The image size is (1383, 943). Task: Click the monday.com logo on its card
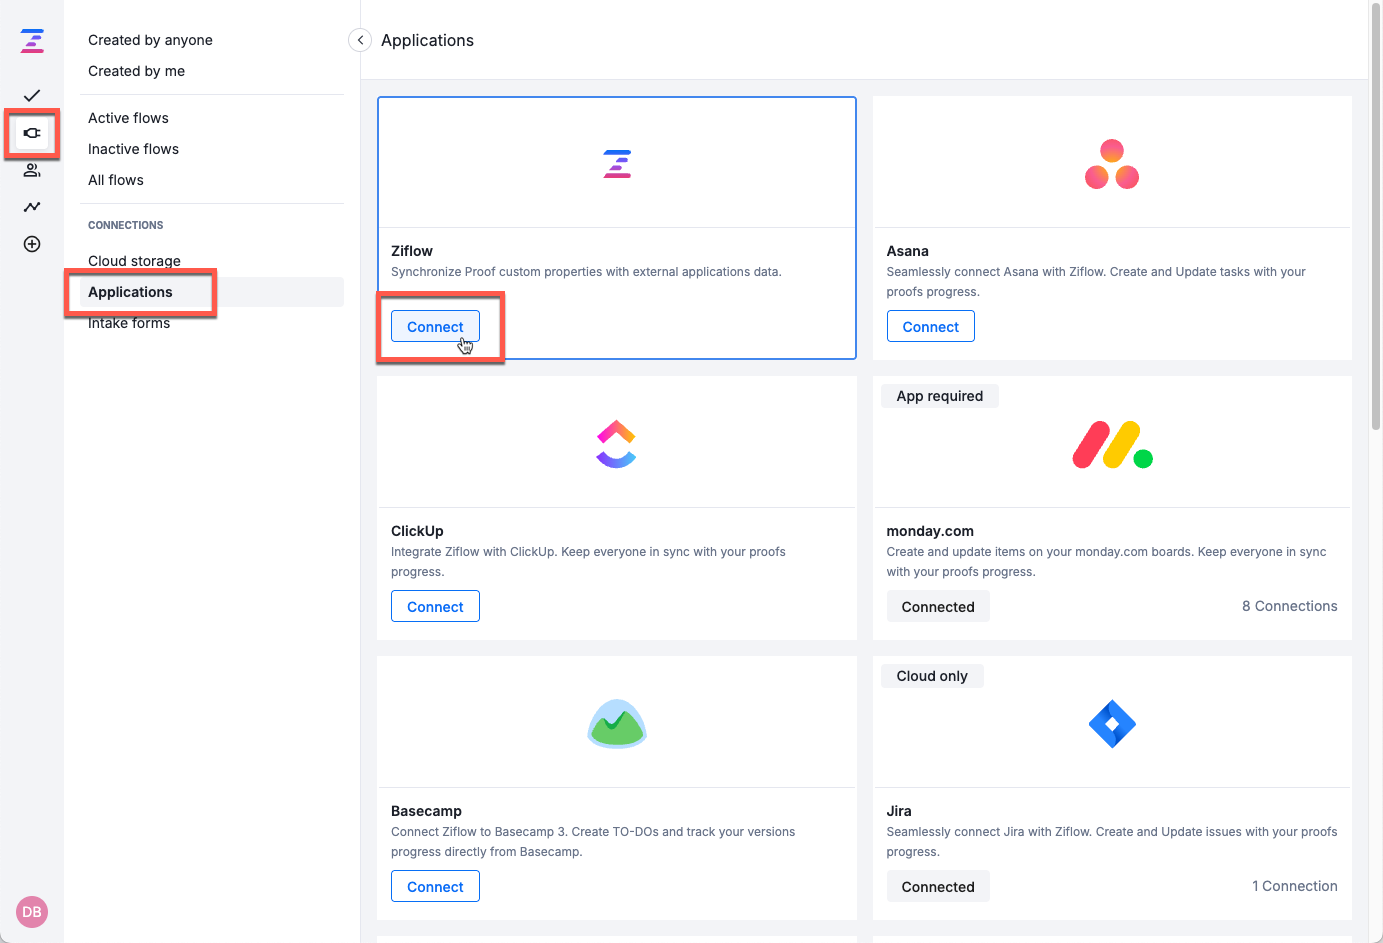pos(1112,442)
